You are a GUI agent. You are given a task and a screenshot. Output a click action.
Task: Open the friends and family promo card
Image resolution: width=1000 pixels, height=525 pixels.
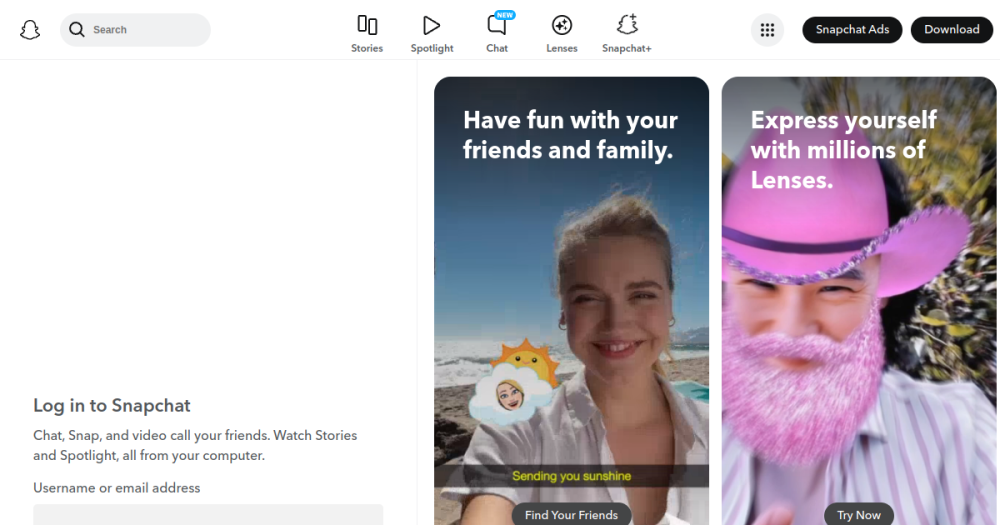(x=571, y=301)
